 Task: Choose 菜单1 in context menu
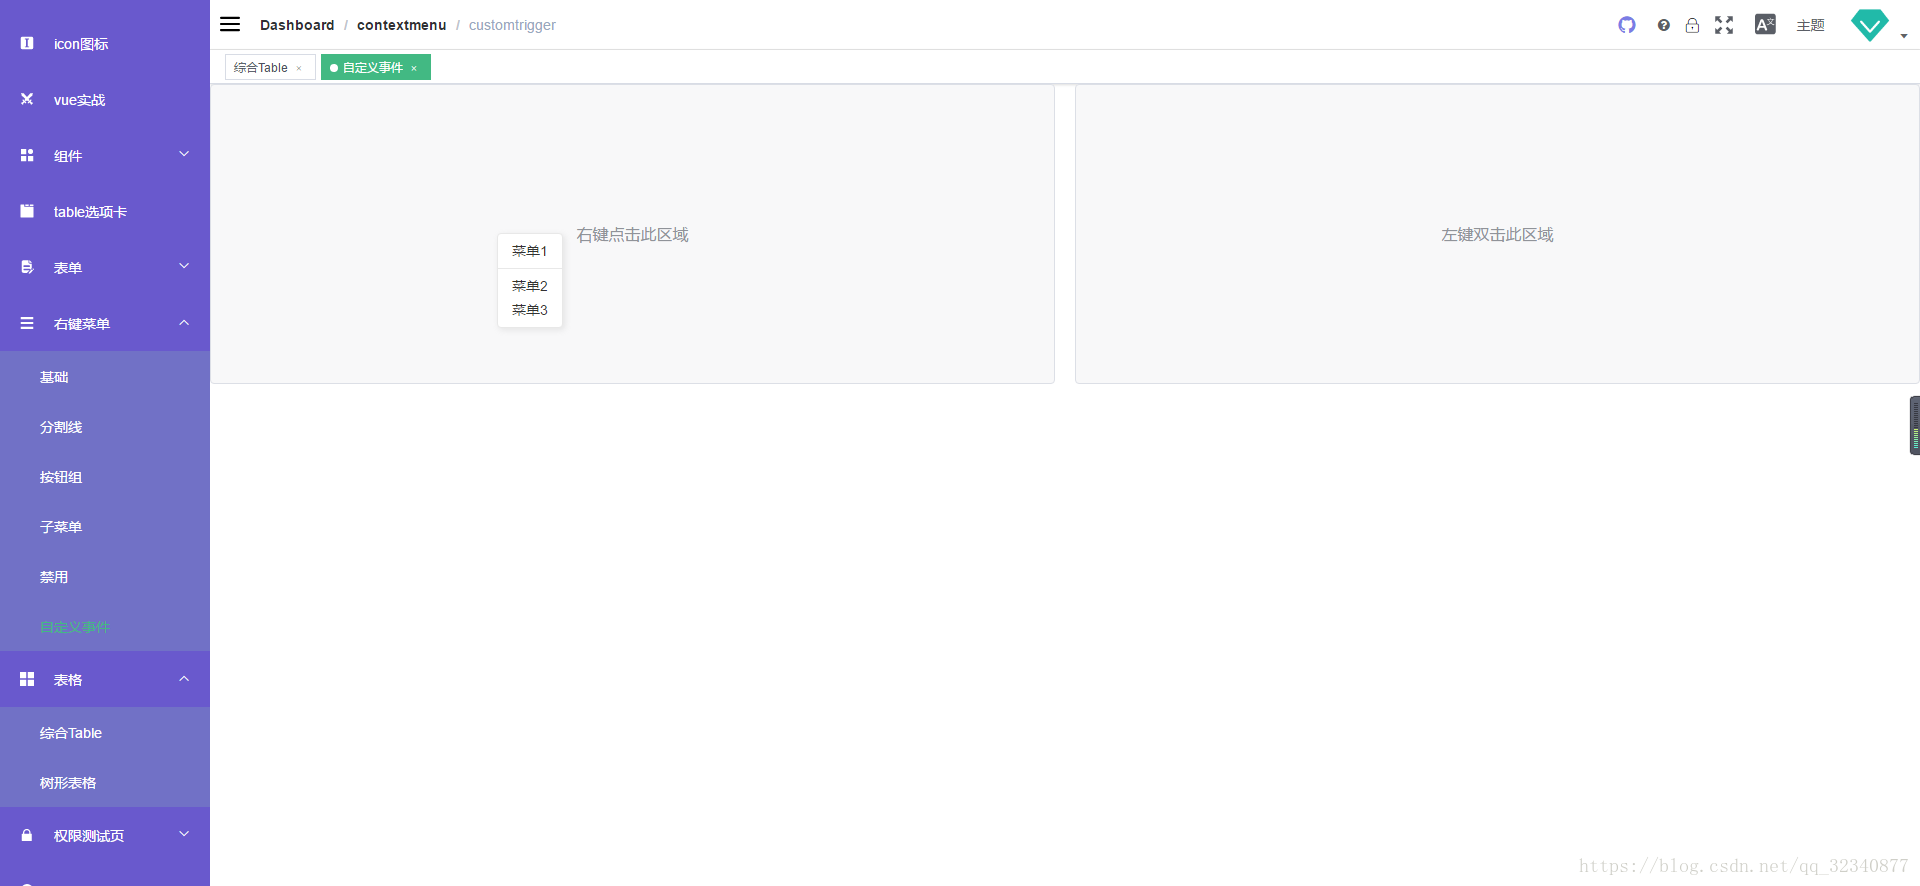click(x=530, y=251)
